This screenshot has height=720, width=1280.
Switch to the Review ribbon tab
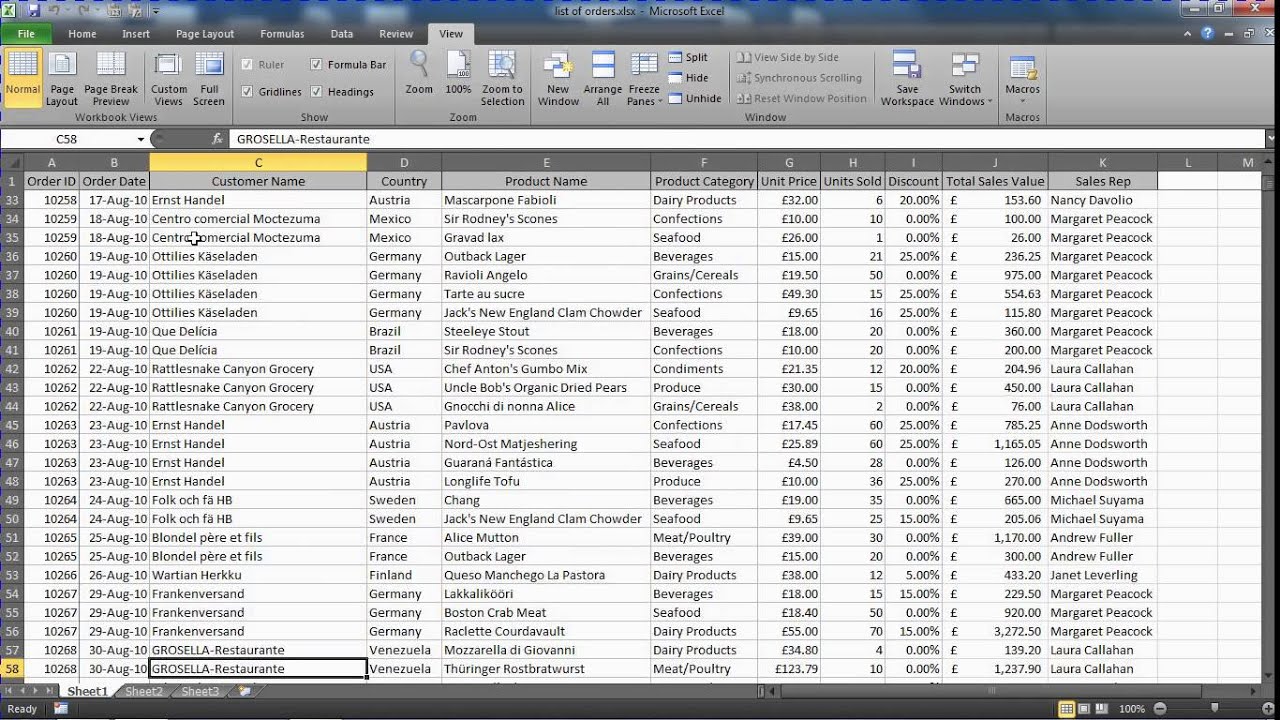[396, 34]
